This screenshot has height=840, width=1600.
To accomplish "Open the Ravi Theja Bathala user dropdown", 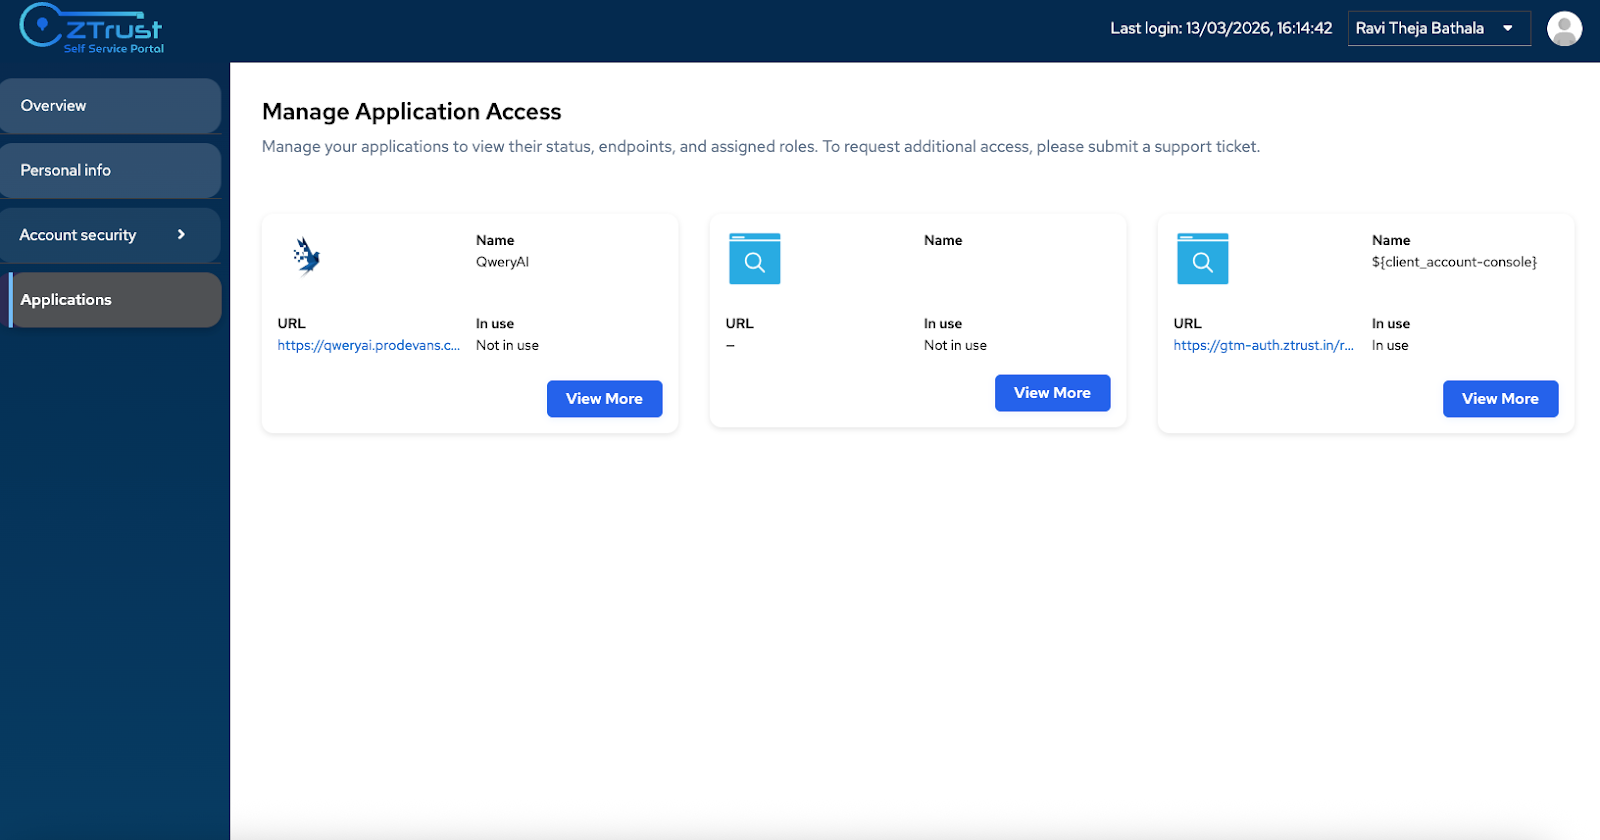I will (1438, 29).
